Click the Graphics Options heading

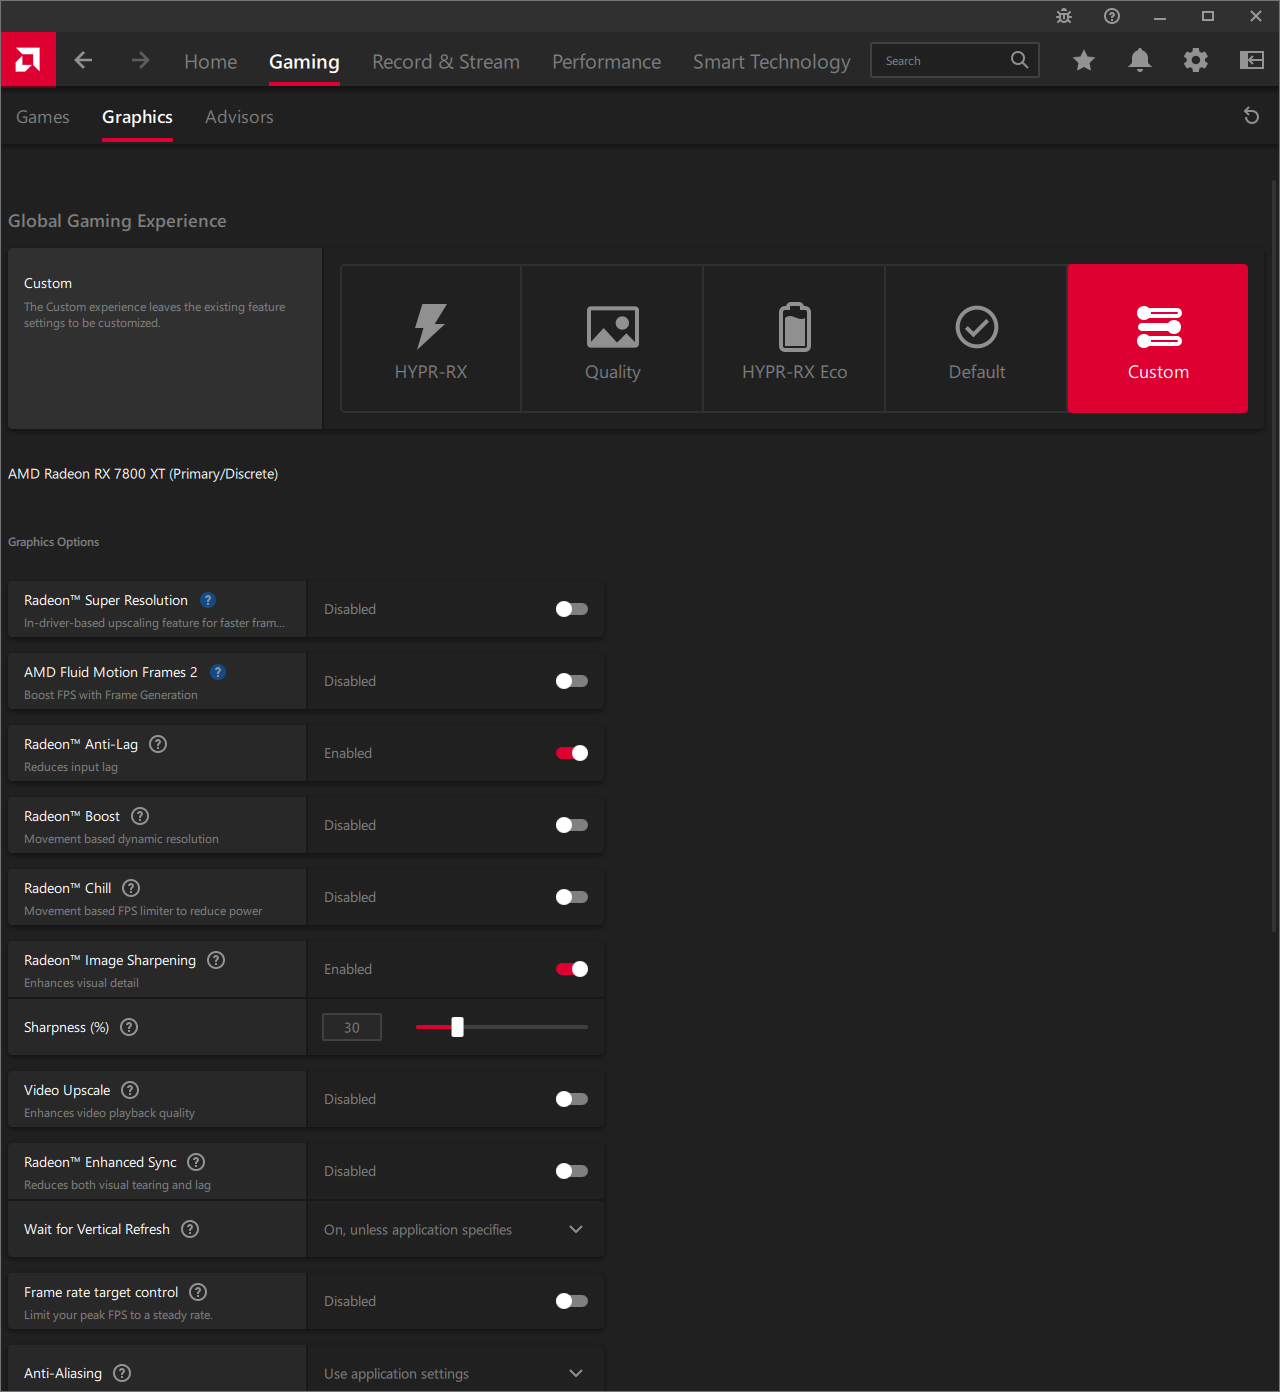click(54, 542)
